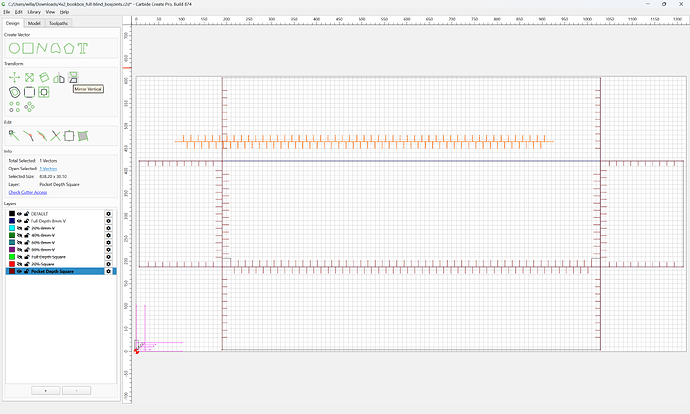Select the Trim Vectors scissors tool
This screenshot has height=414, width=690.
[55, 136]
